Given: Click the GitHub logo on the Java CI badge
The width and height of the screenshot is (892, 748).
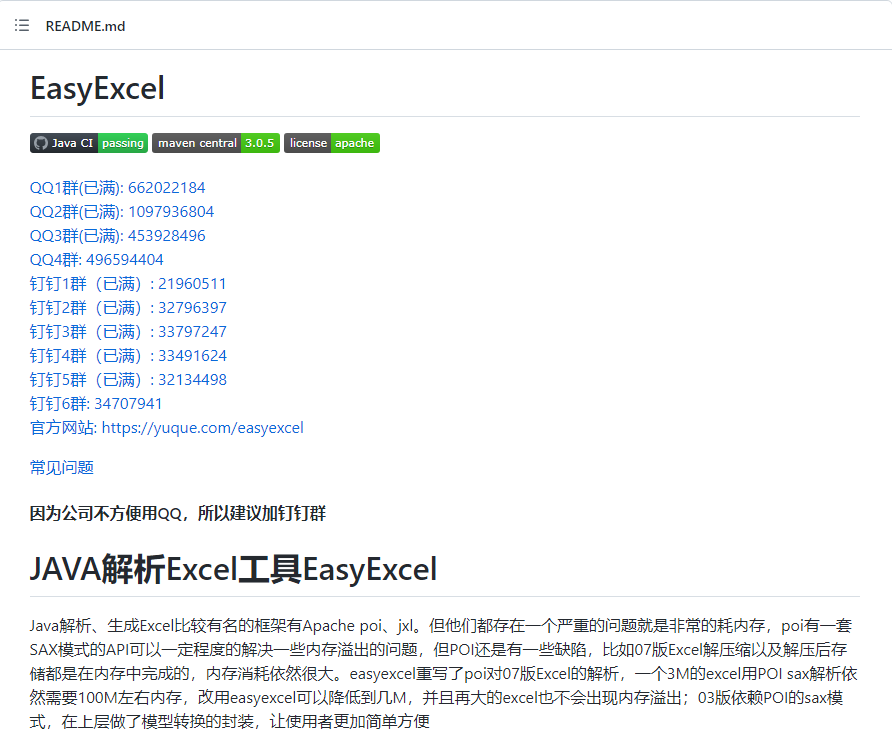Looking at the screenshot, I should pos(39,143).
